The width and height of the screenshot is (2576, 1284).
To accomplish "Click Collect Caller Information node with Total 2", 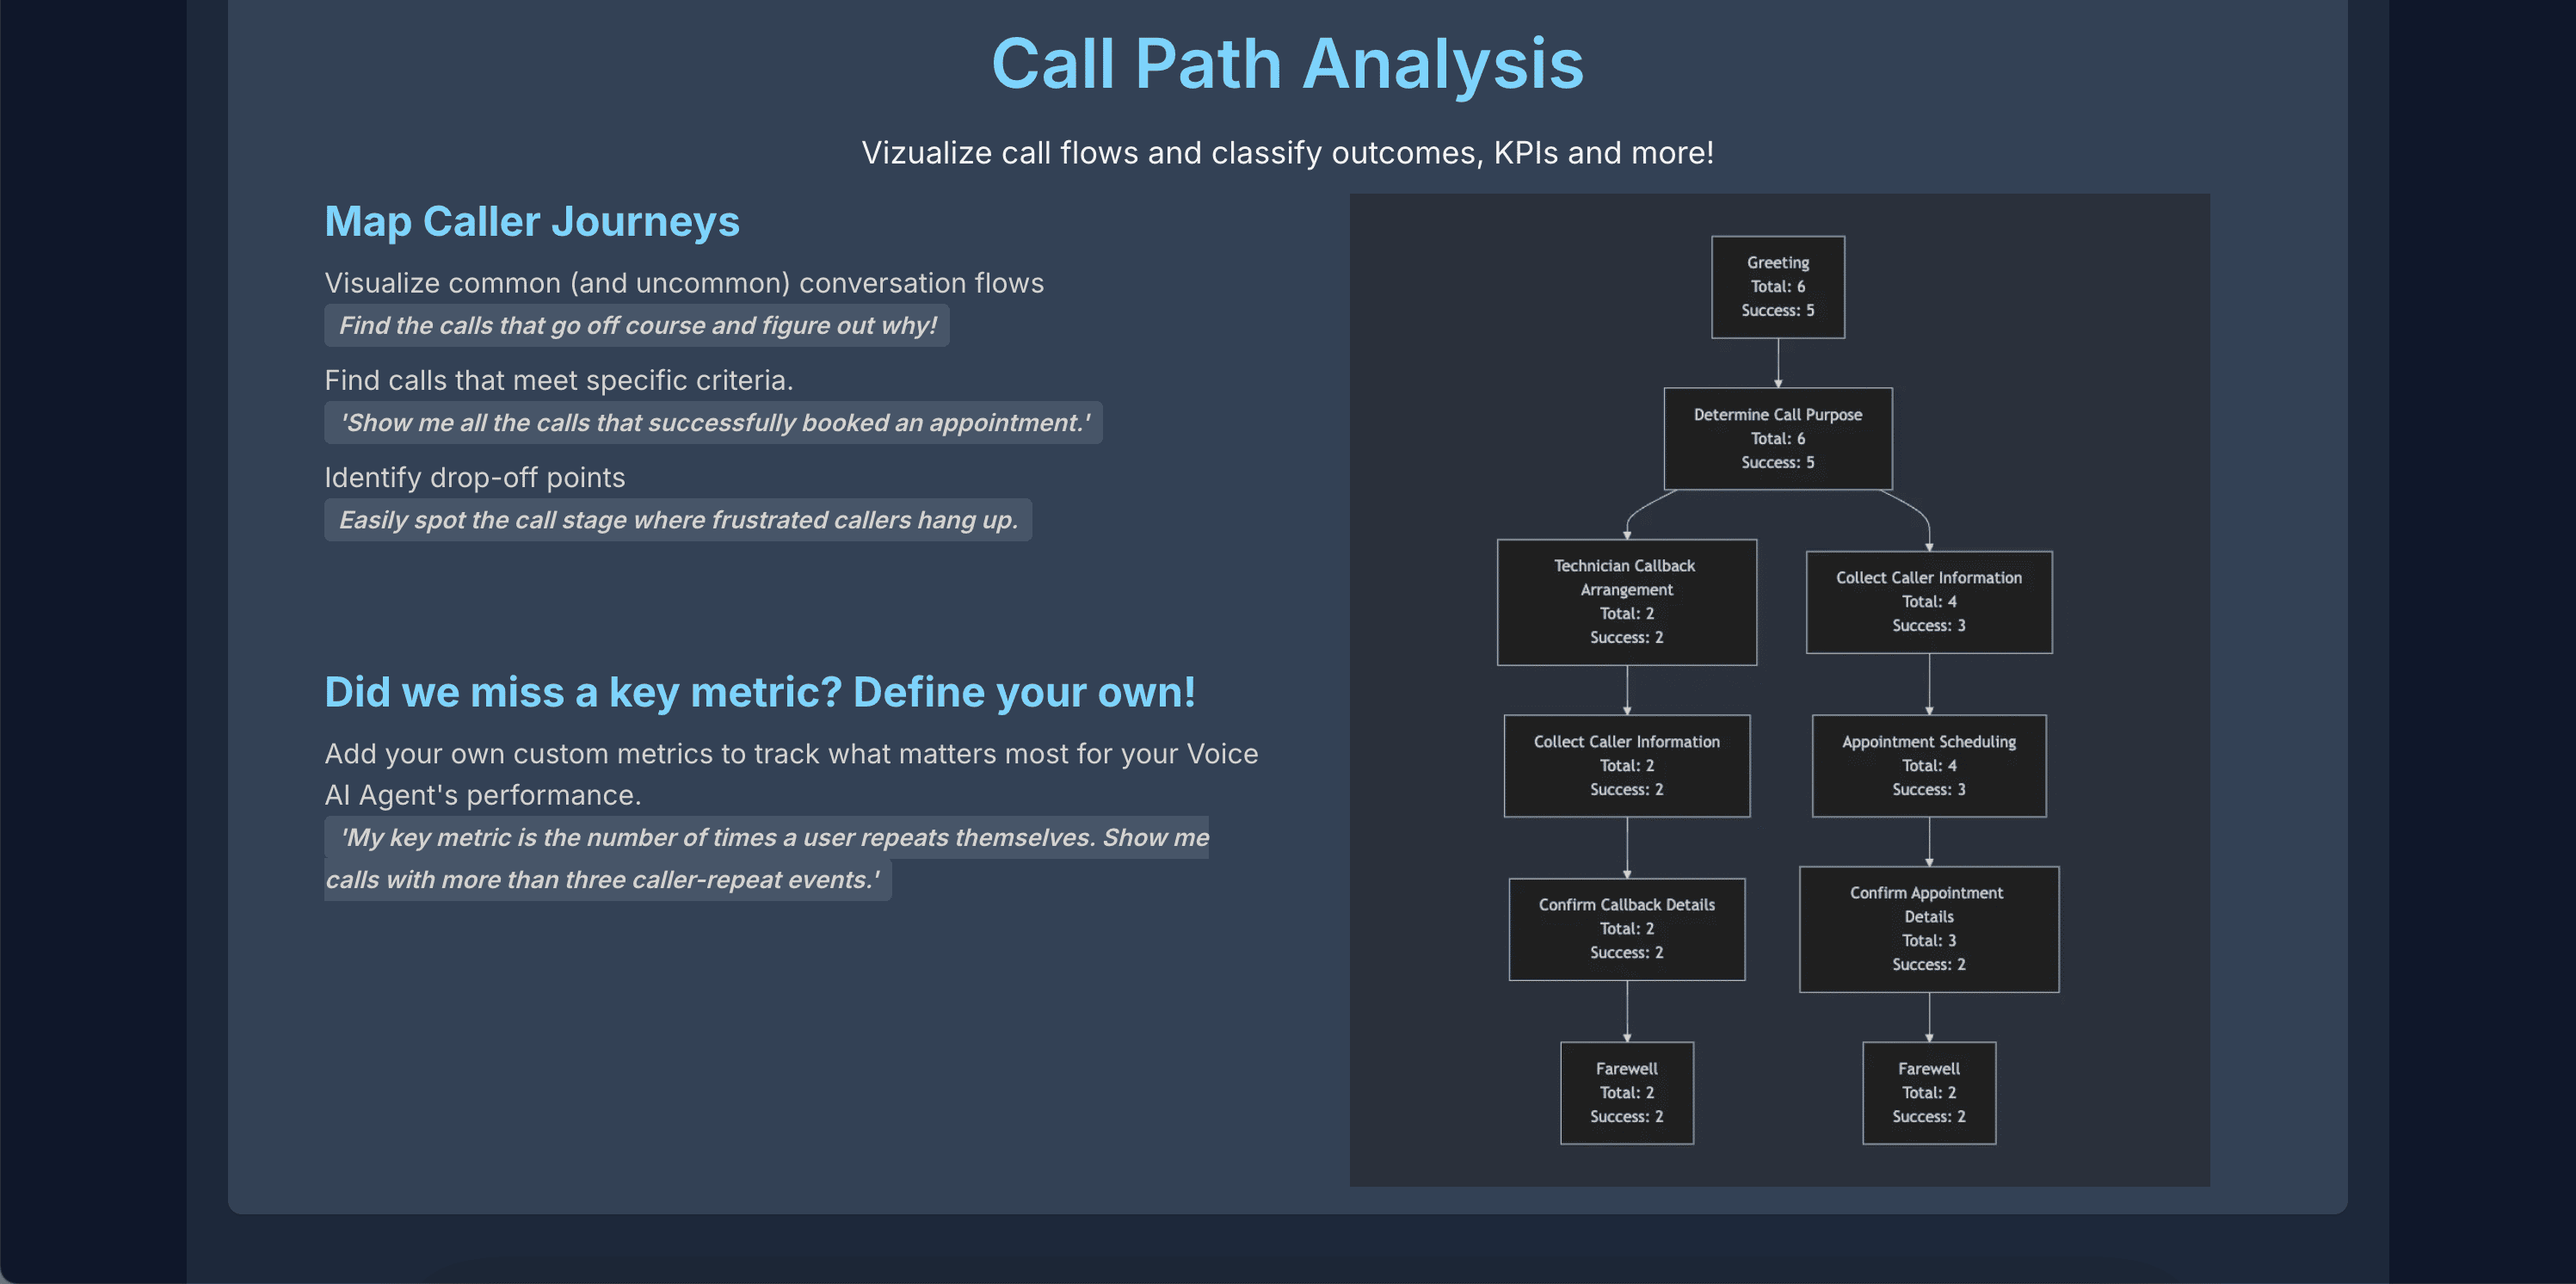I will click(x=1626, y=766).
